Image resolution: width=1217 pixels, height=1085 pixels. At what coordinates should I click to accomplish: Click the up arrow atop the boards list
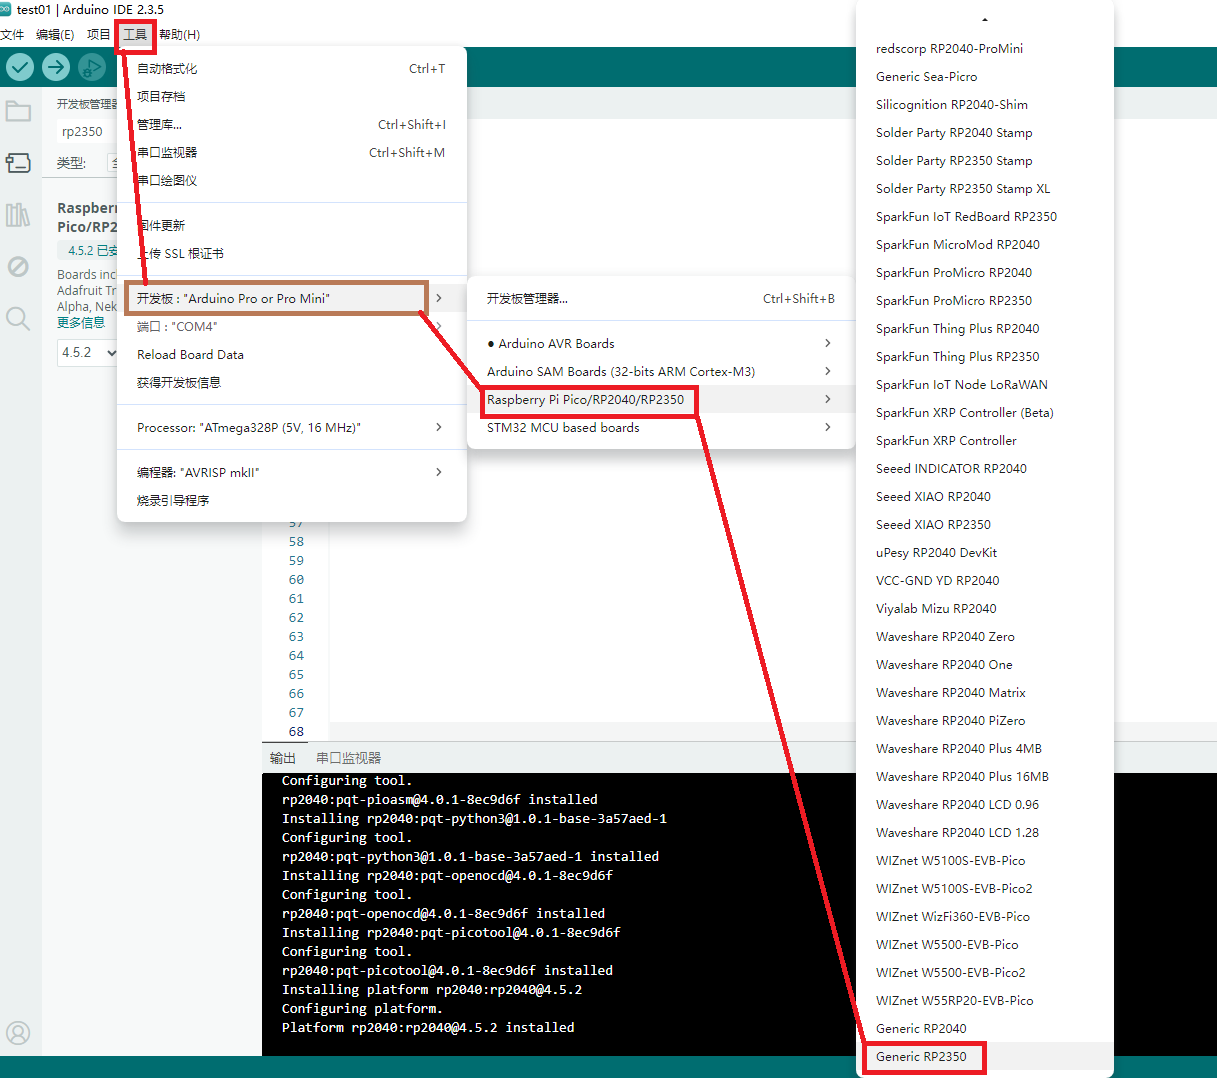985,20
